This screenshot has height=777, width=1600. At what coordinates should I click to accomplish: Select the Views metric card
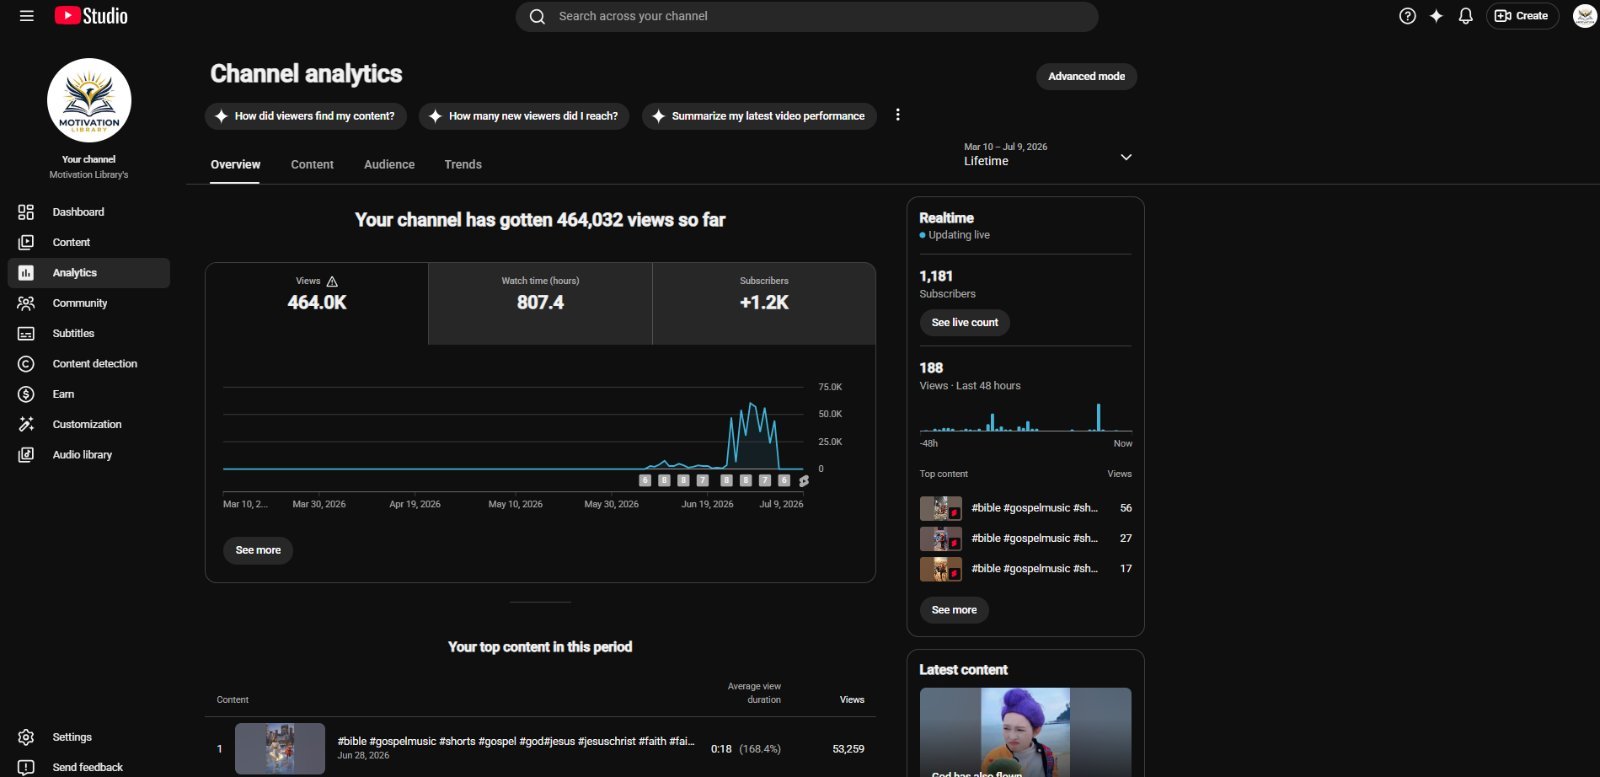coord(317,304)
